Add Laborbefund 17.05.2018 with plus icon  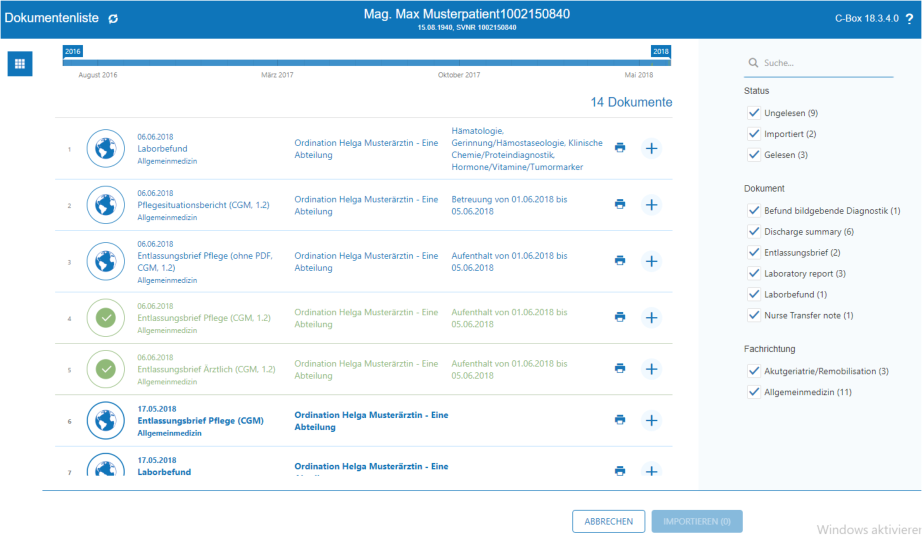[651, 470]
